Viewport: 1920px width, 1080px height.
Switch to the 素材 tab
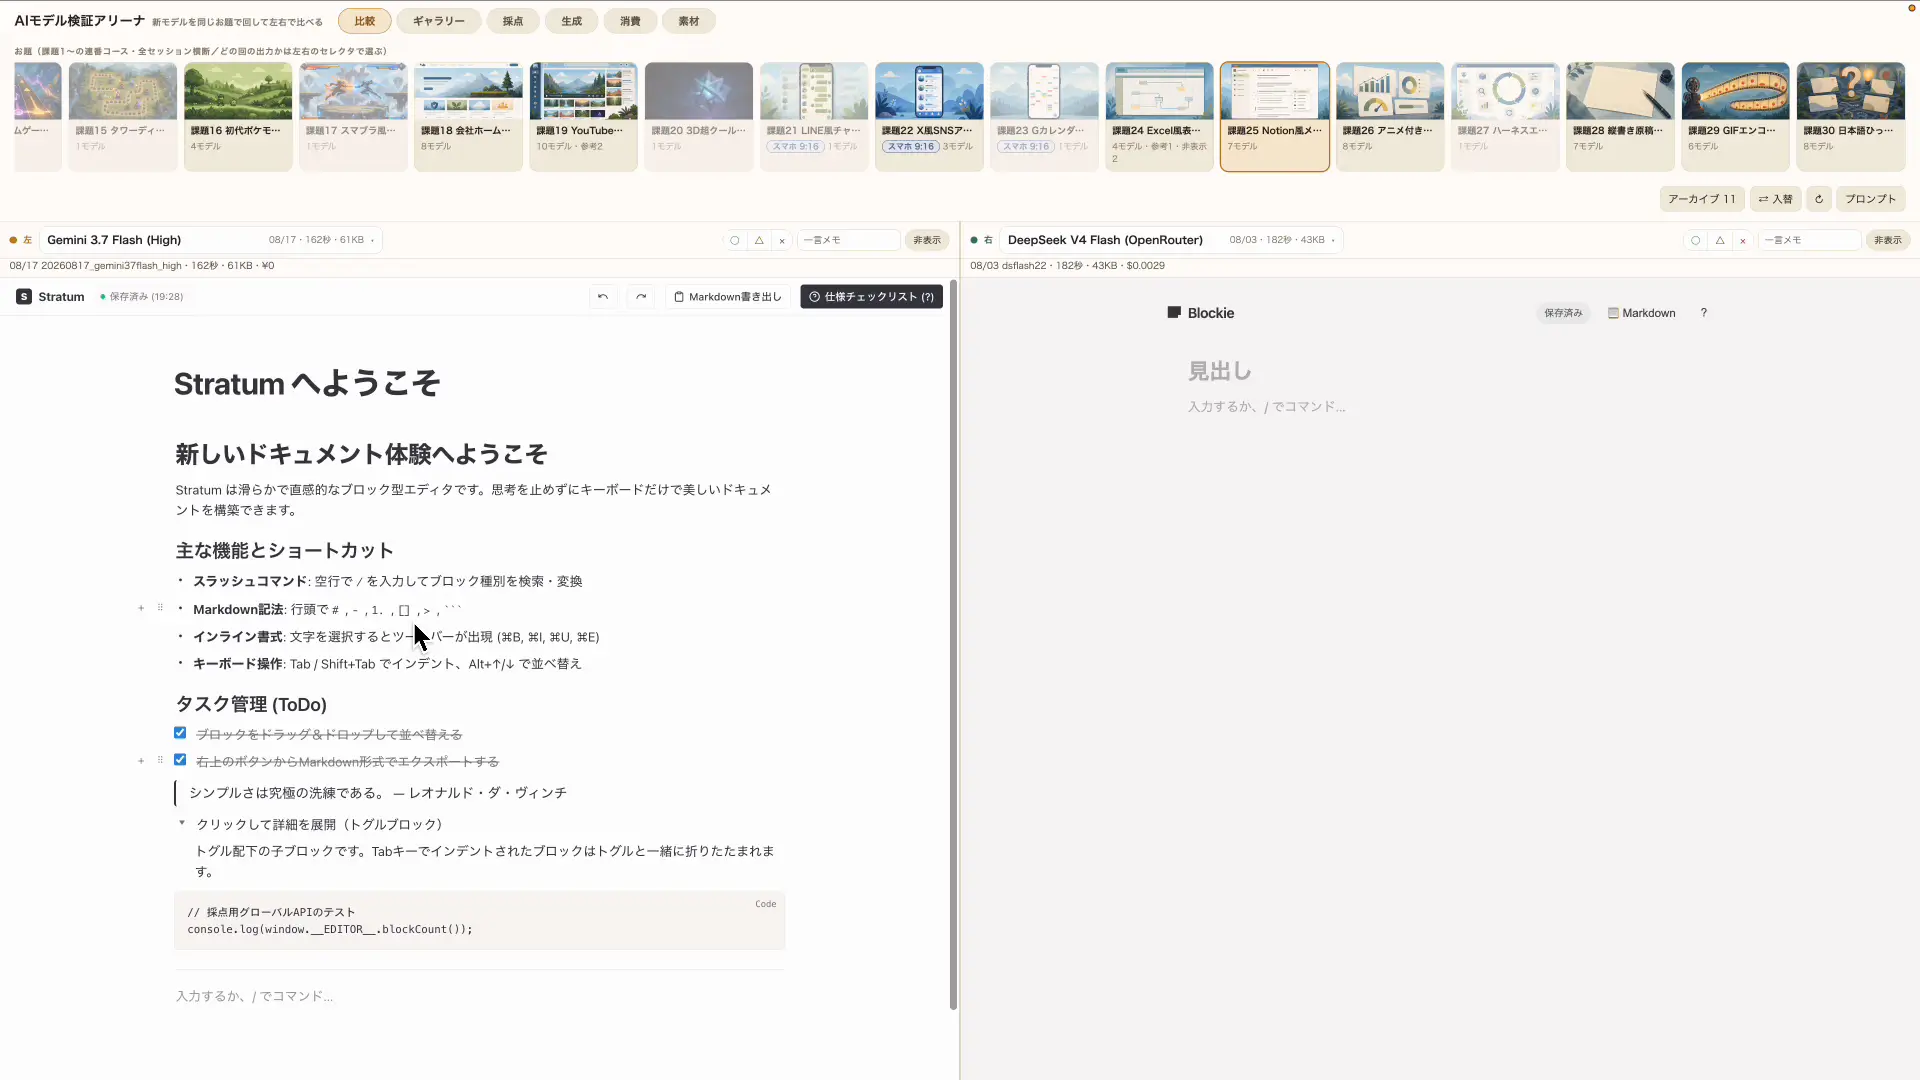click(689, 21)
